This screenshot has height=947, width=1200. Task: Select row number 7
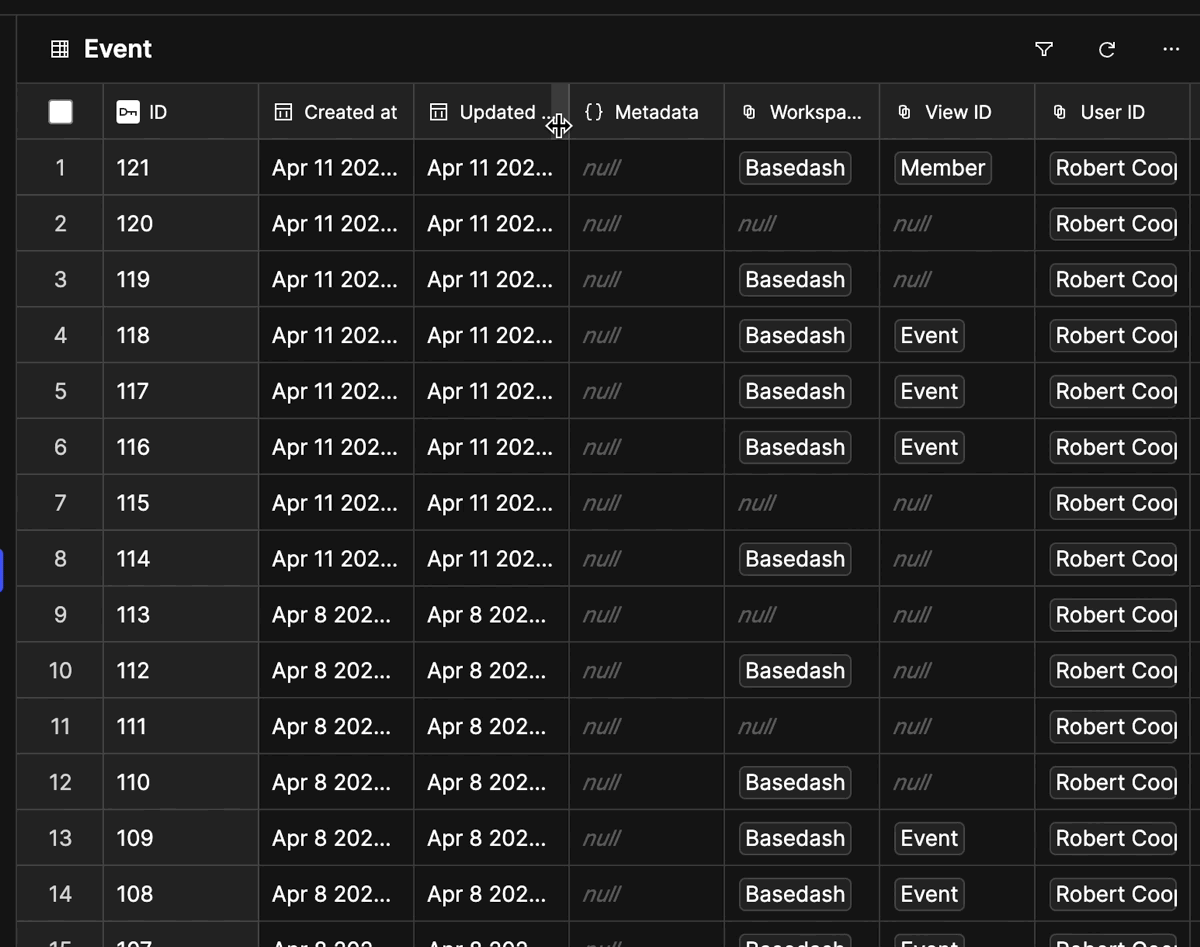(x=60, y=503)
